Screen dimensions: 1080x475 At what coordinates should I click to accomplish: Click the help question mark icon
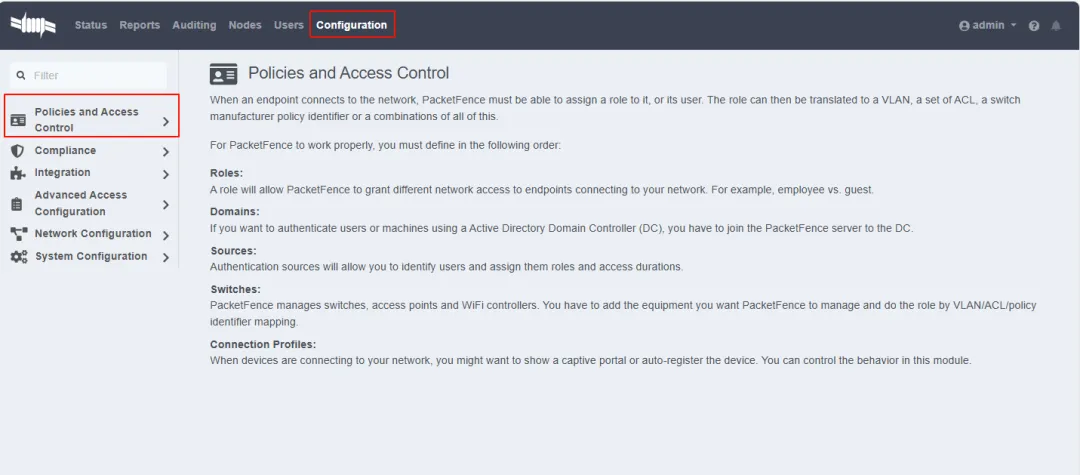point(1034,25)
